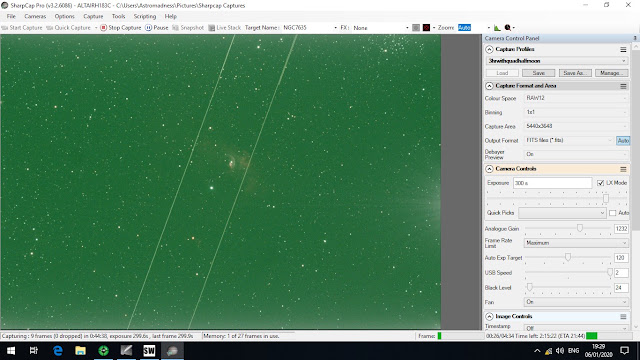Open the Capture Profiles hamburger menu

pos(623,49)
